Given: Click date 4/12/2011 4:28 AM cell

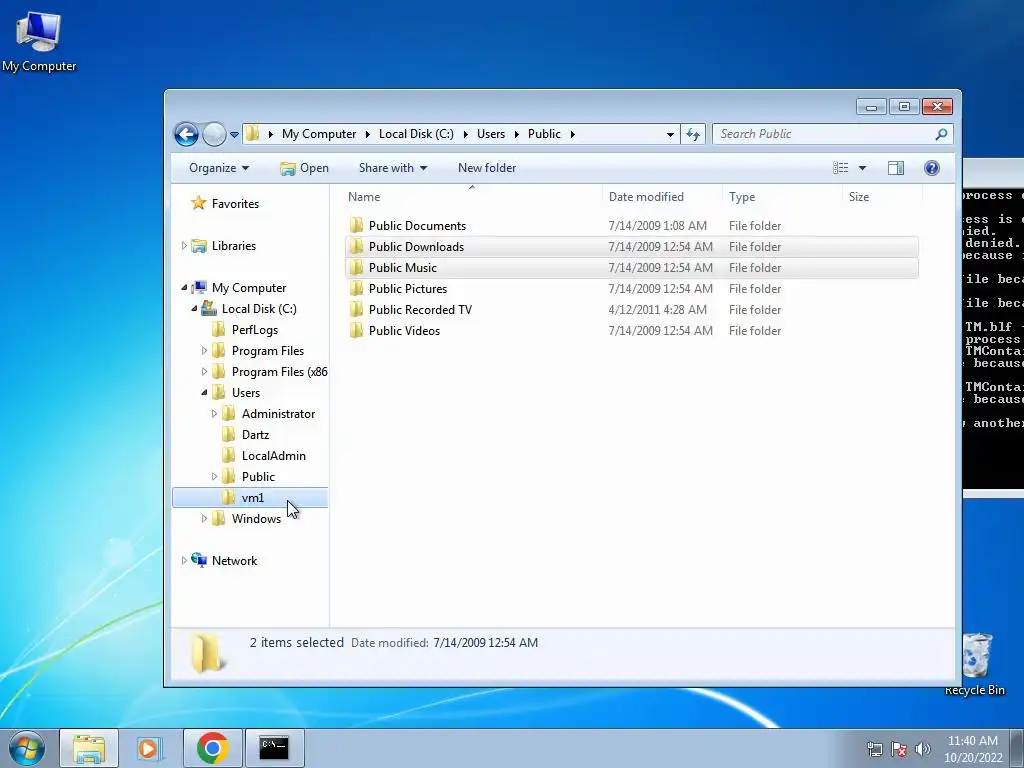Looking at the screenshot, I should click(657, 310).
